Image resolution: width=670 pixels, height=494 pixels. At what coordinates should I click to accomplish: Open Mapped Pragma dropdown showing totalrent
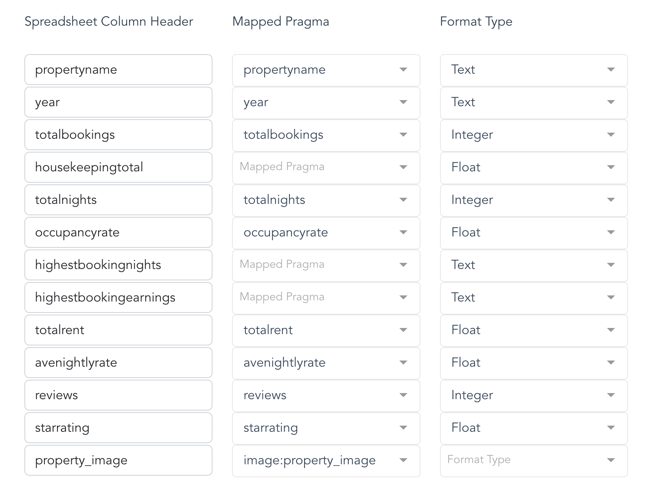[x=326, y=330]
